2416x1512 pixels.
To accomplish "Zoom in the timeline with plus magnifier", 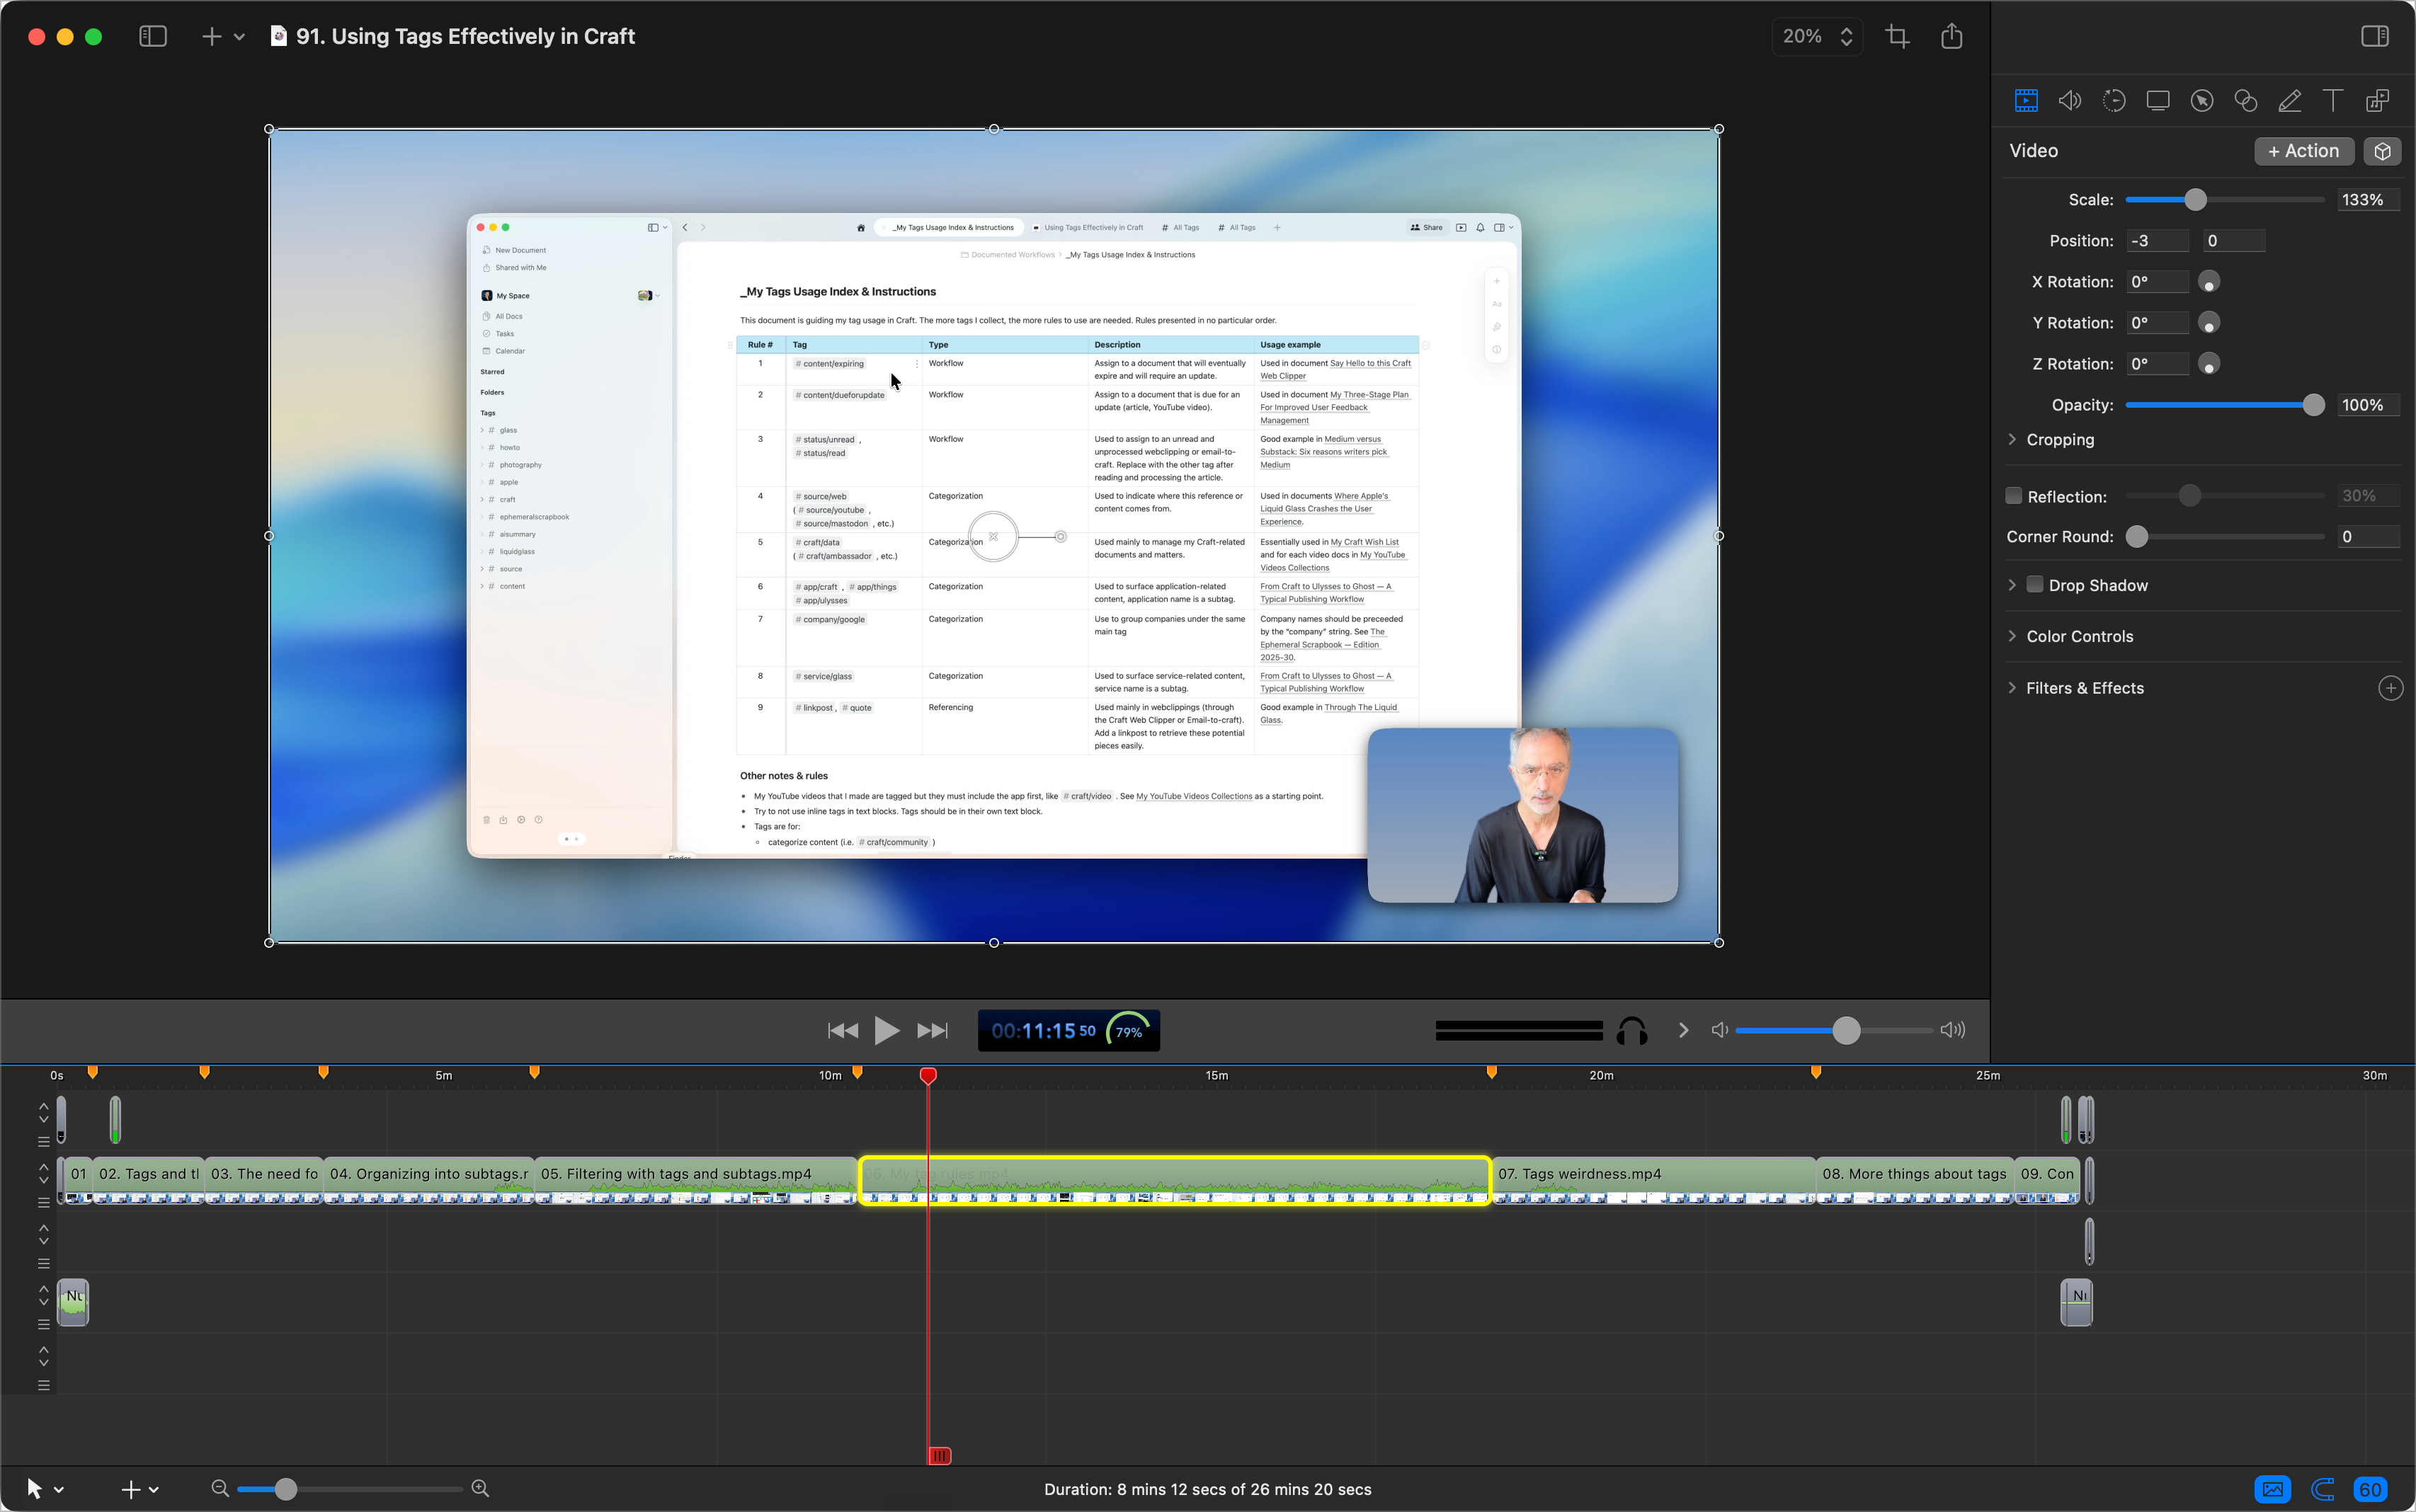I will (480, 1489).
